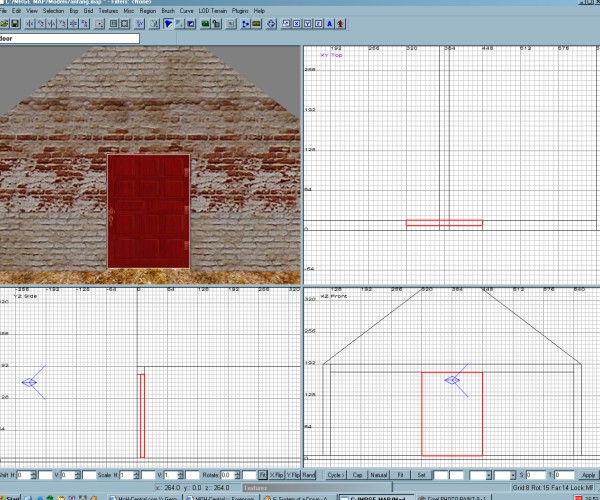Click the Rotate value field
Image resolution: width=600 pixels, height=500 pixels.
[227, 475]
